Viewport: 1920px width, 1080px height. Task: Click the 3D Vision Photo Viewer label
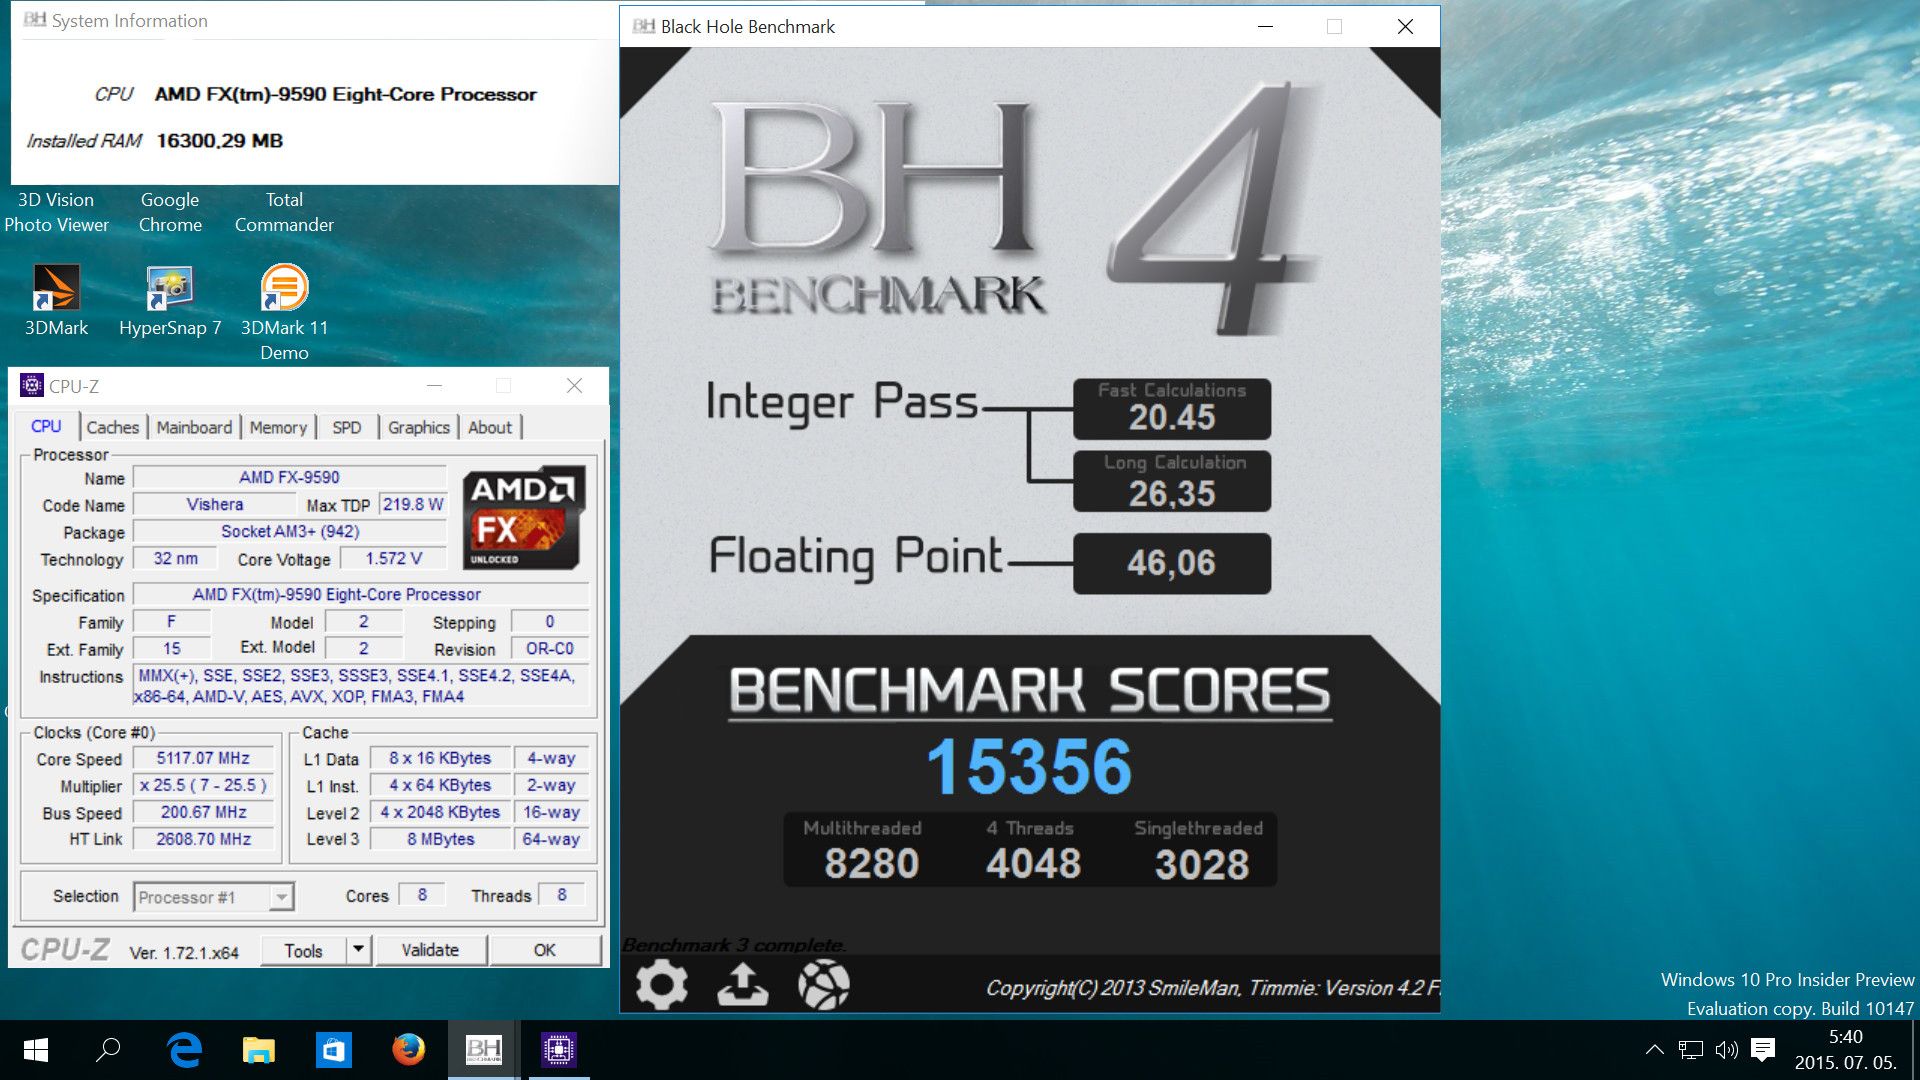point(56,212)
